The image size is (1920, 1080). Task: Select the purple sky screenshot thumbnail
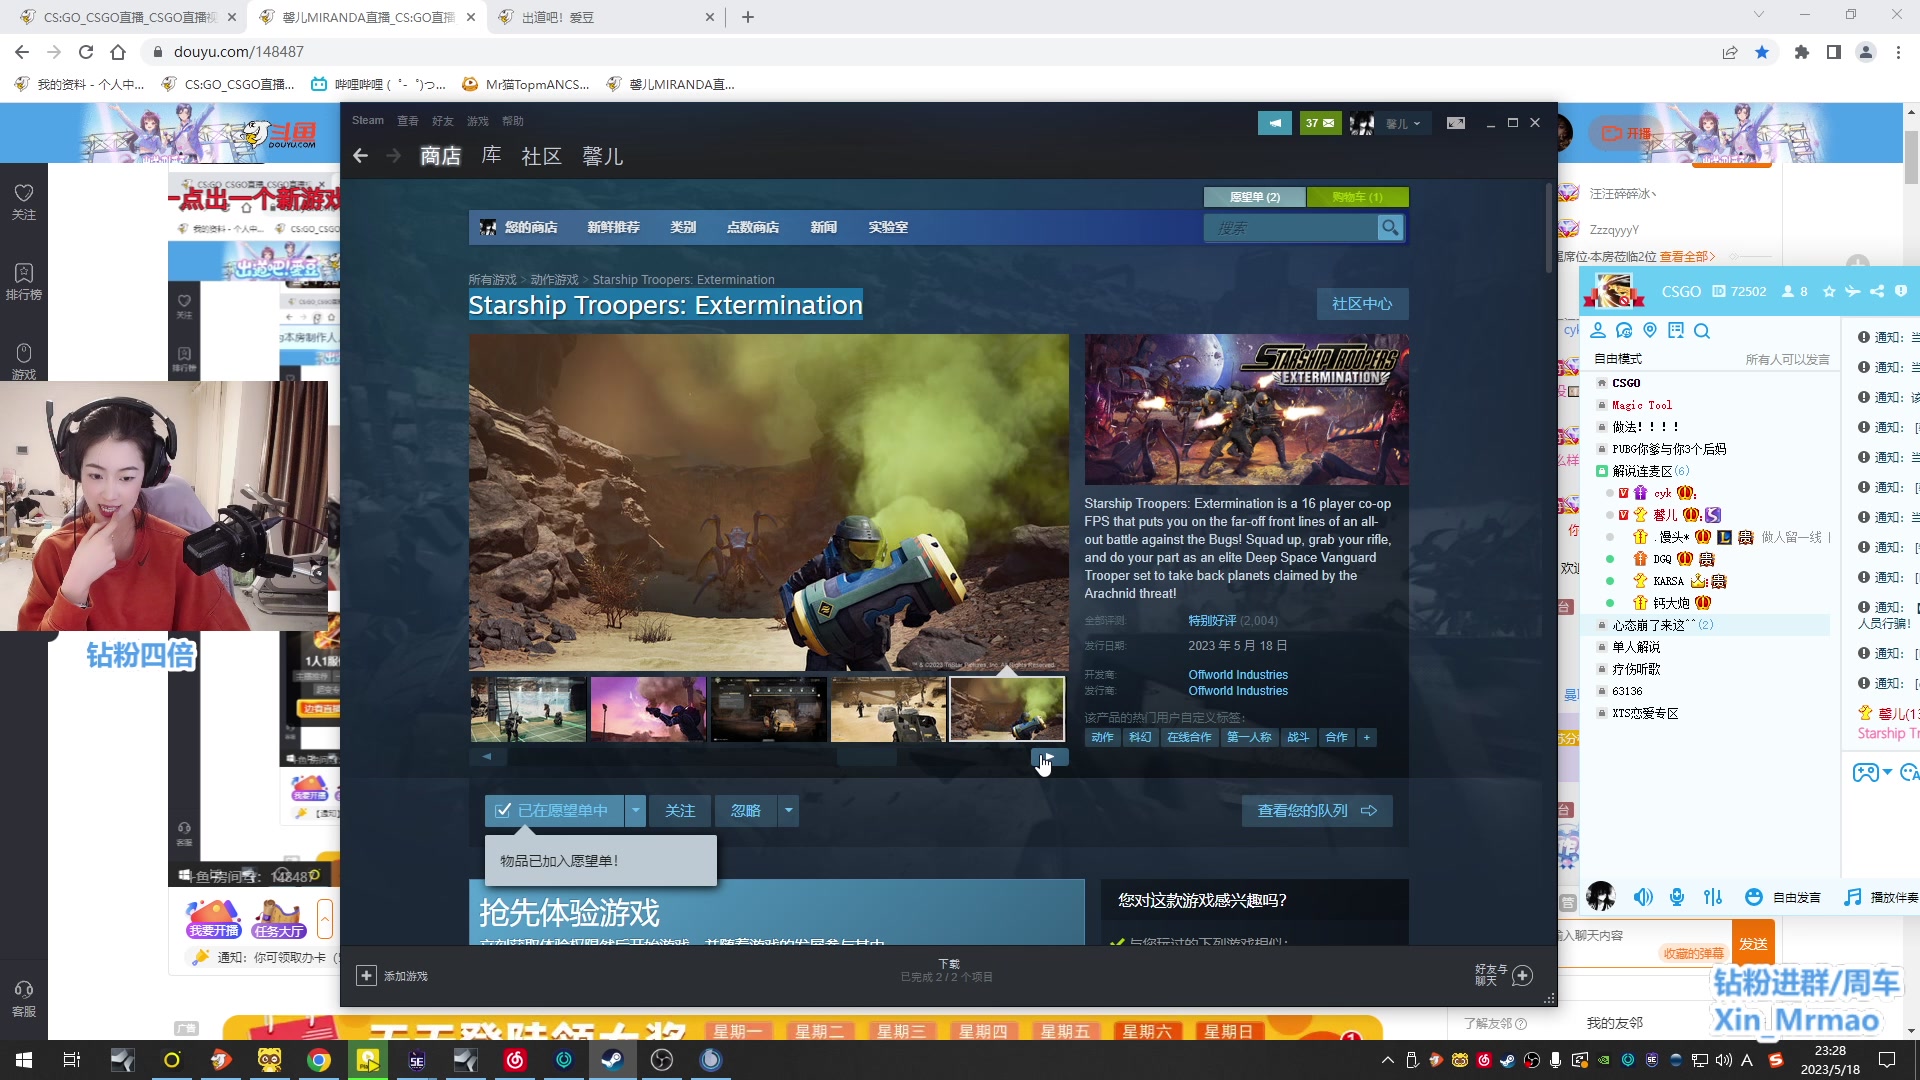pyautogui.click(x=648, y=709)
